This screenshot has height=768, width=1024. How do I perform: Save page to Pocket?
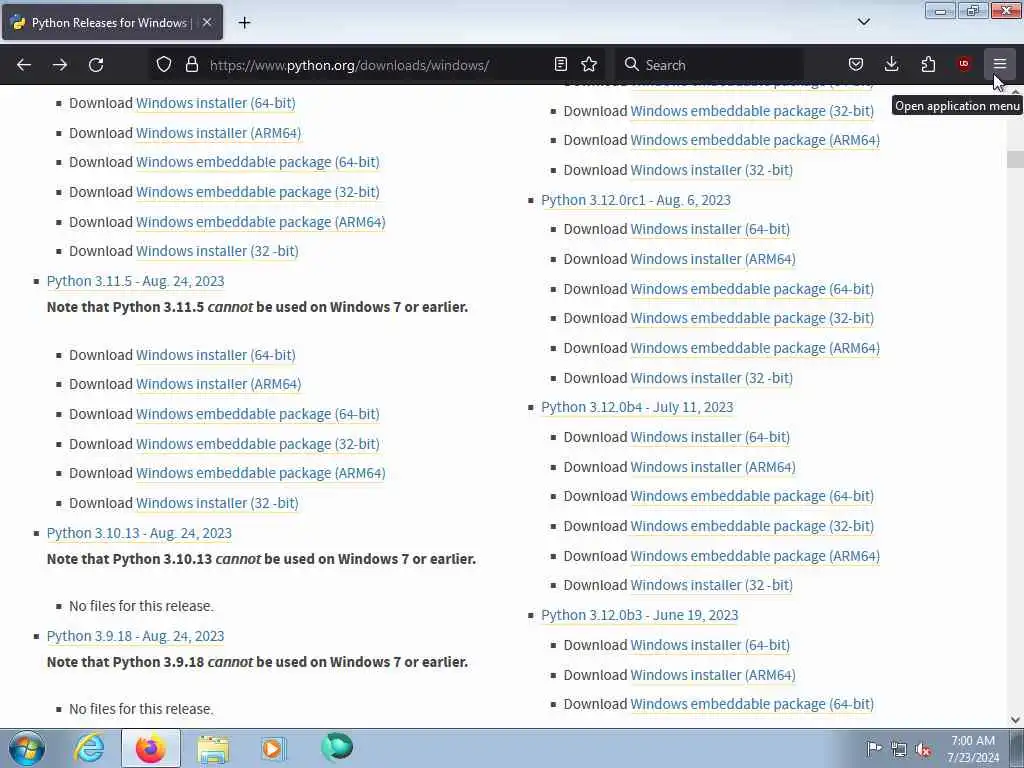[856, 64]
